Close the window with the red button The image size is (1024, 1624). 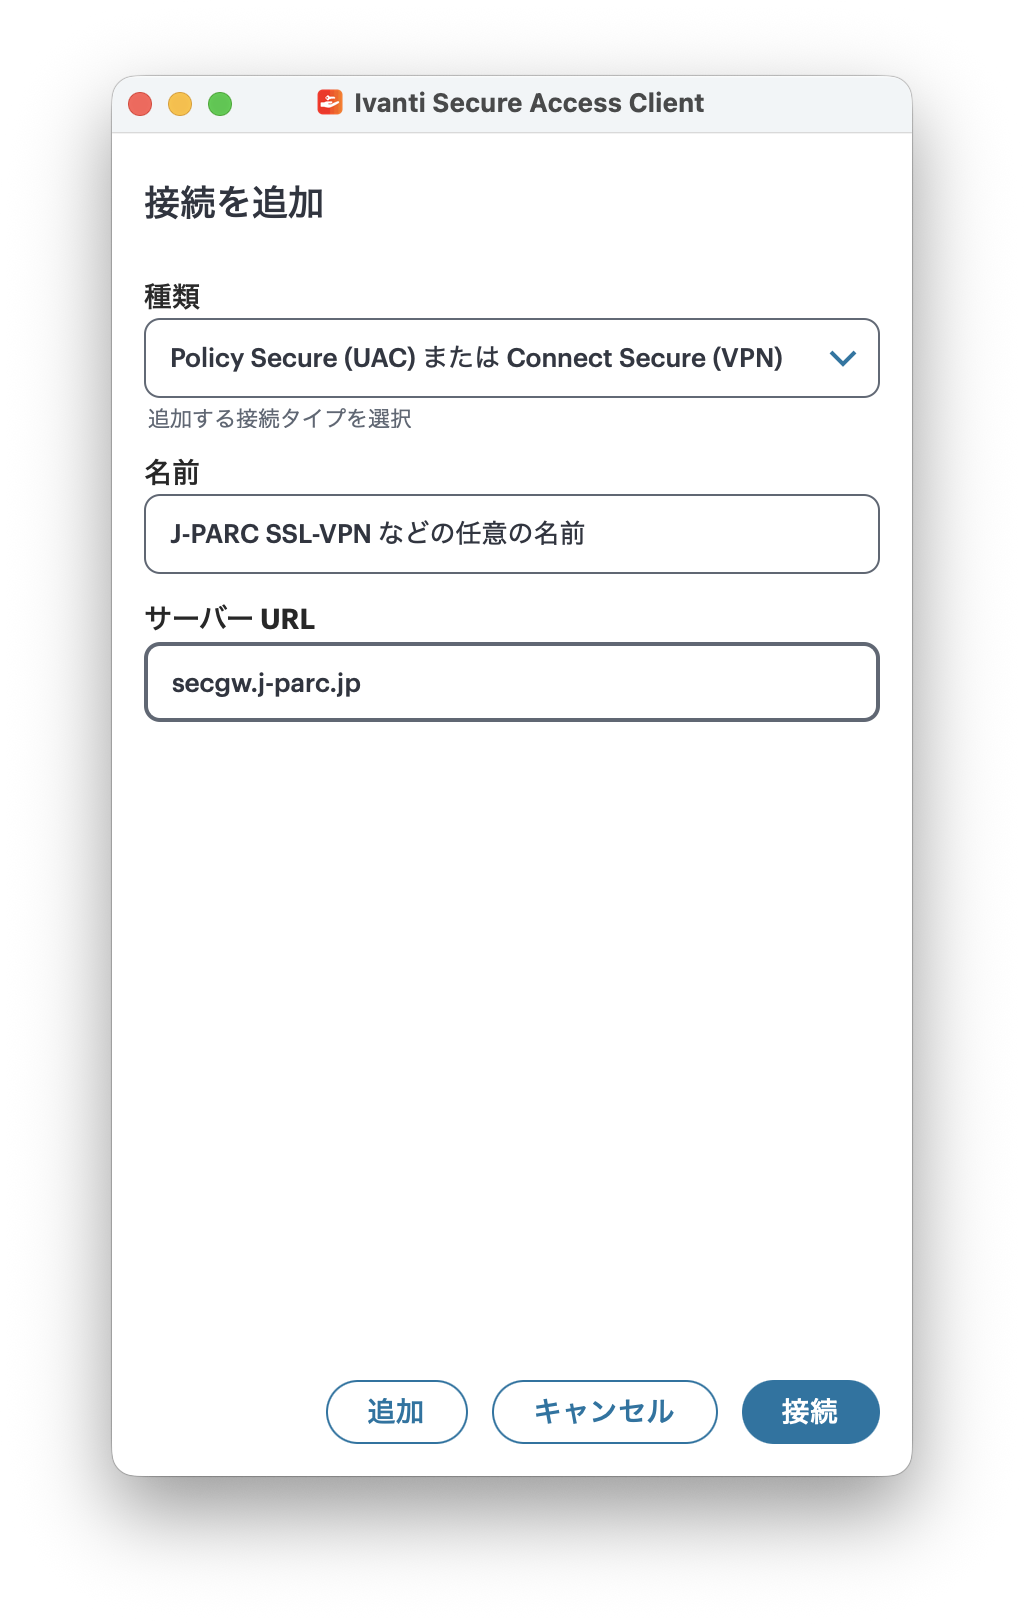click(140, 104)
